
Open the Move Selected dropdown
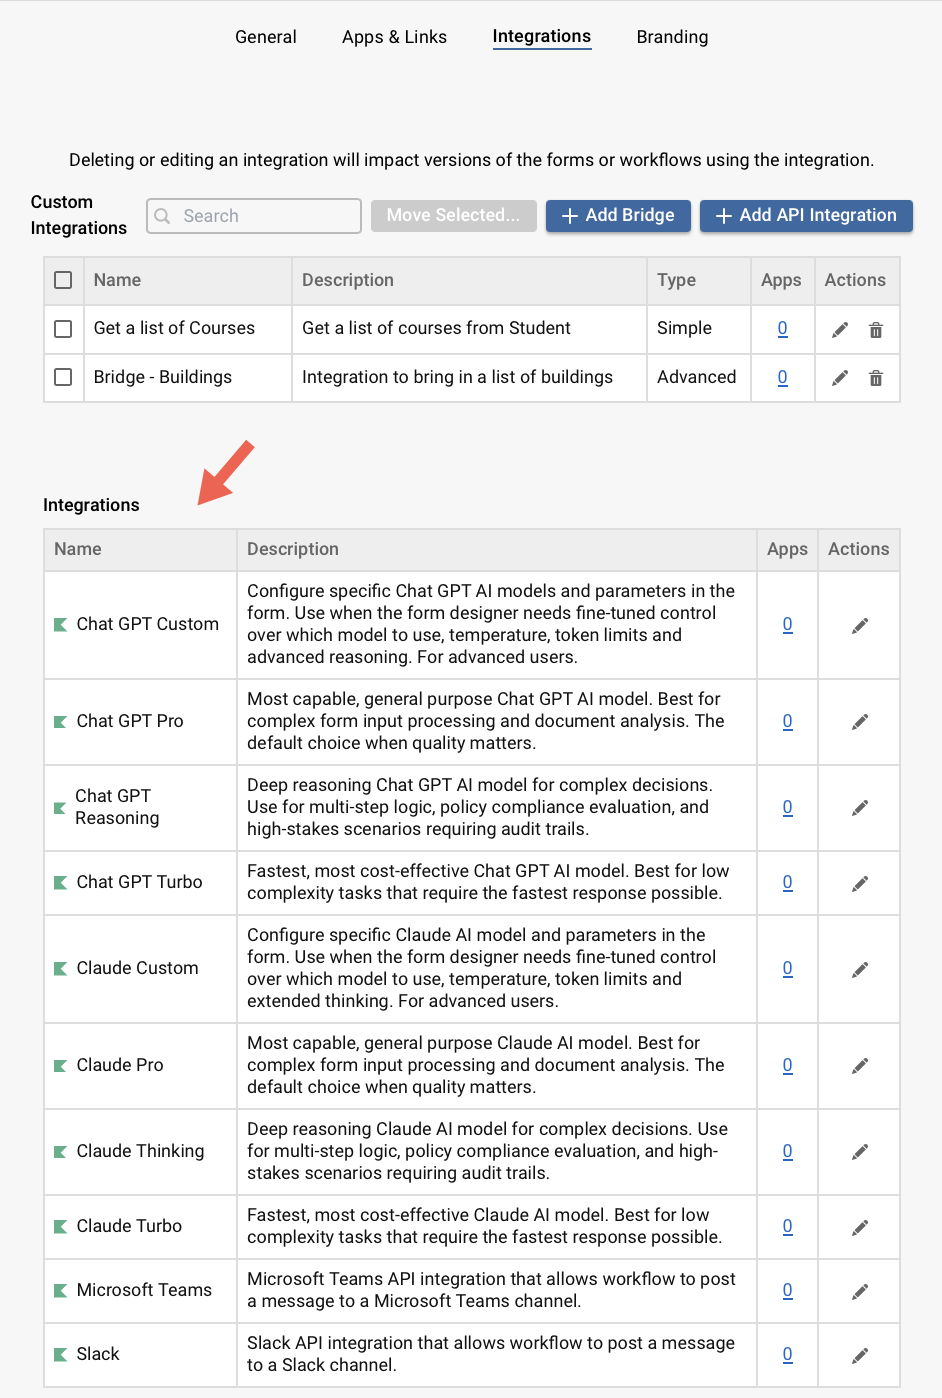[453, 215]
